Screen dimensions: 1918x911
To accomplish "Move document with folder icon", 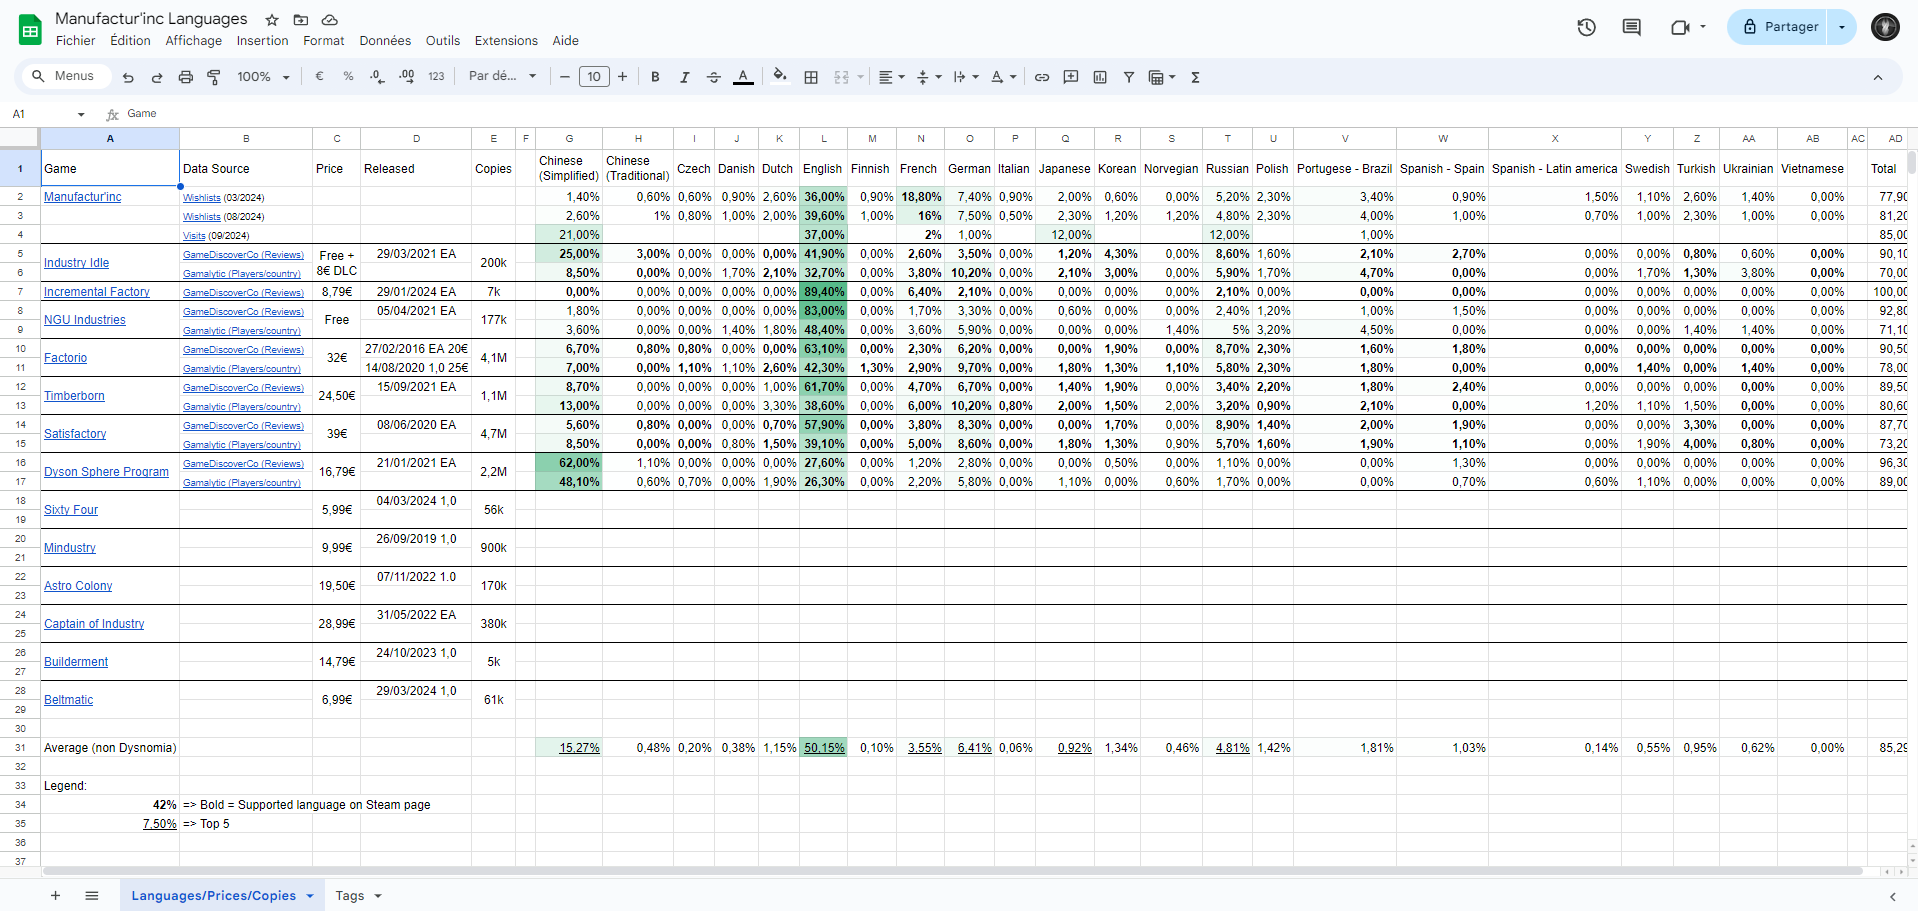I will pyautogui.click(x=300, y=19).
